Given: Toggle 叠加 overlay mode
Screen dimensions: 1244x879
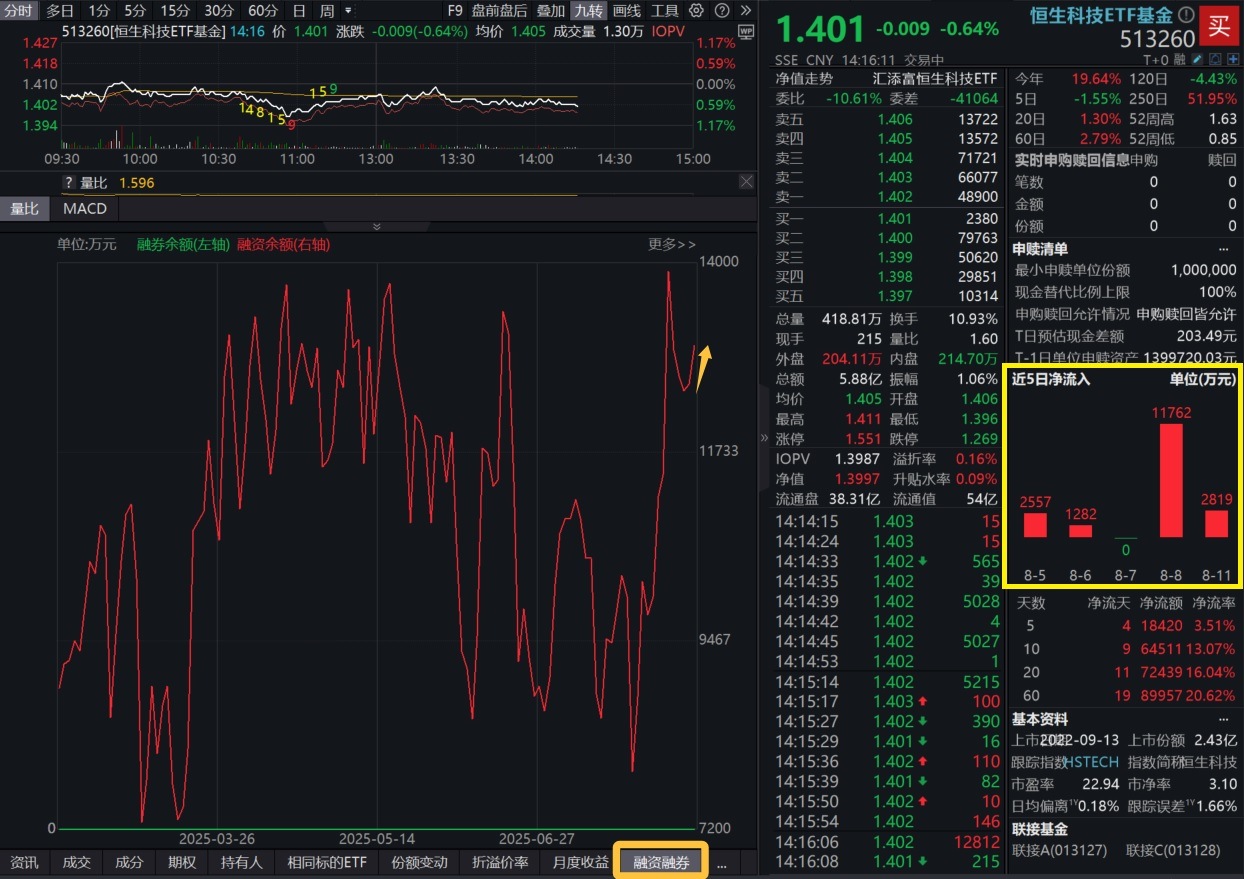Looking at the screenshot, I should [x=550, y=11].
